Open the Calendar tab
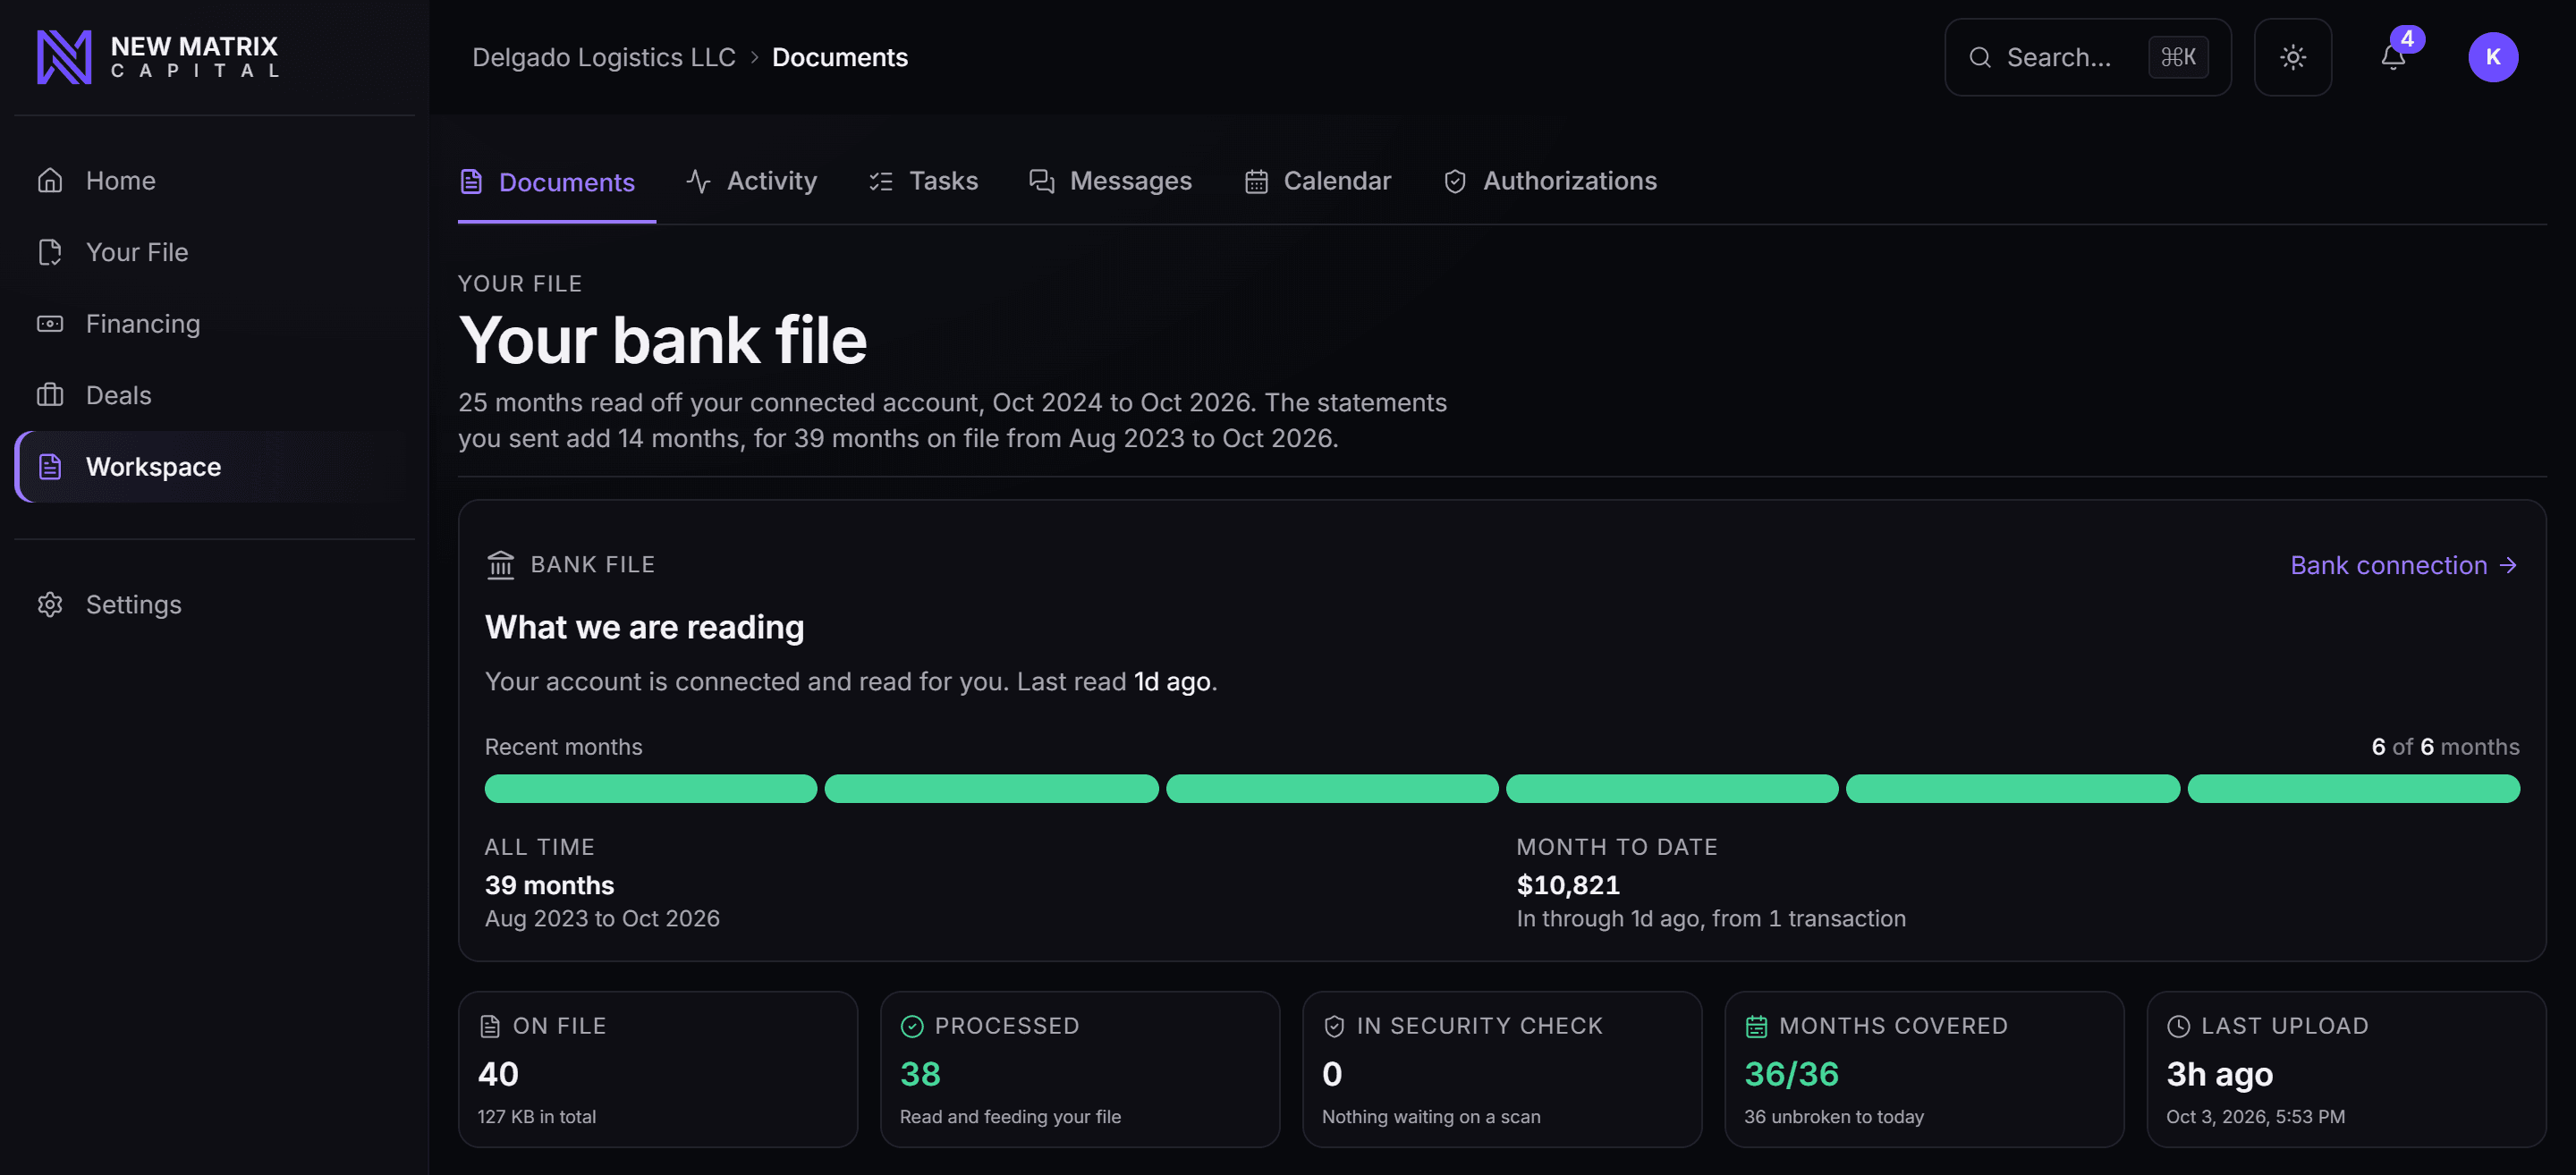 click(x=1317, y=181)
